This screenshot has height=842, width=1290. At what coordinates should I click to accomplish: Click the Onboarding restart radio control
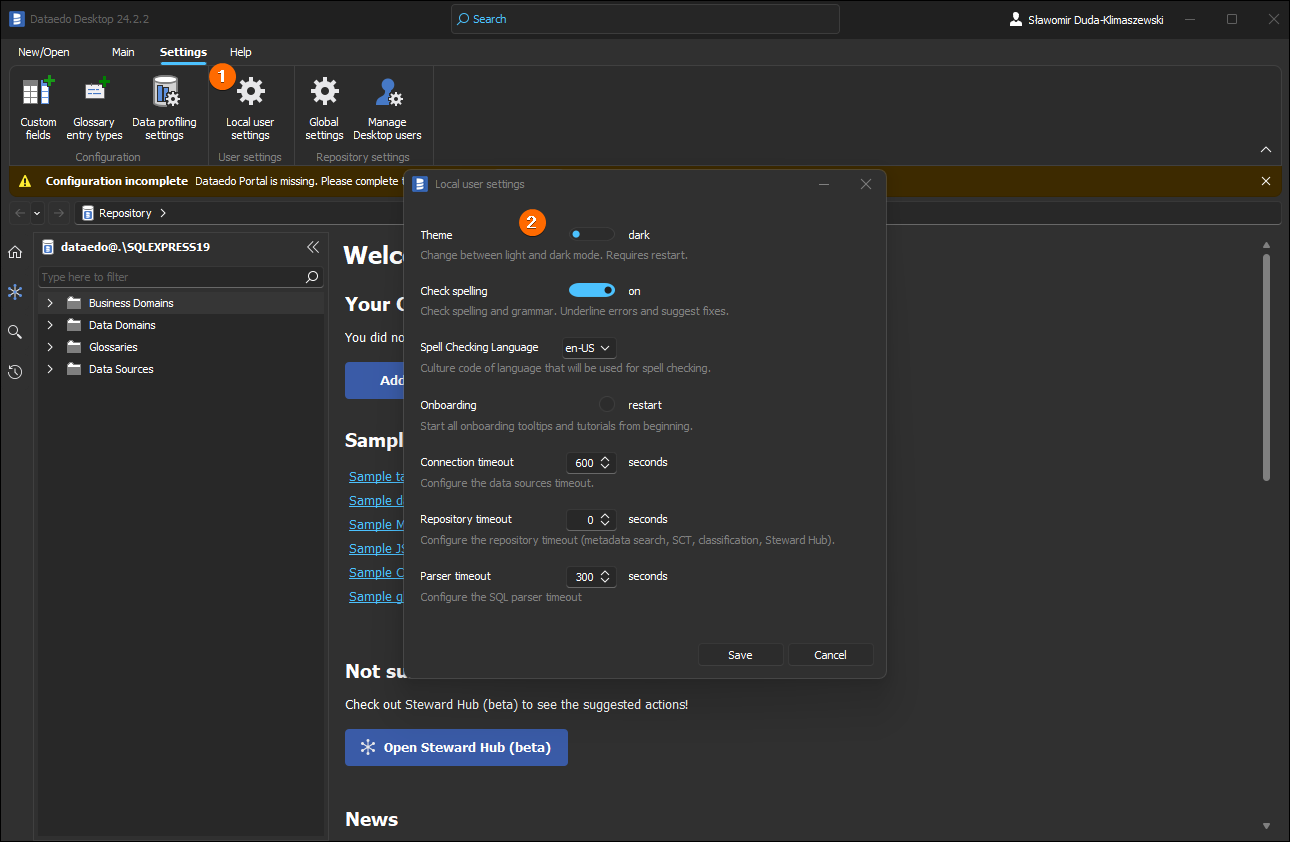607,405
